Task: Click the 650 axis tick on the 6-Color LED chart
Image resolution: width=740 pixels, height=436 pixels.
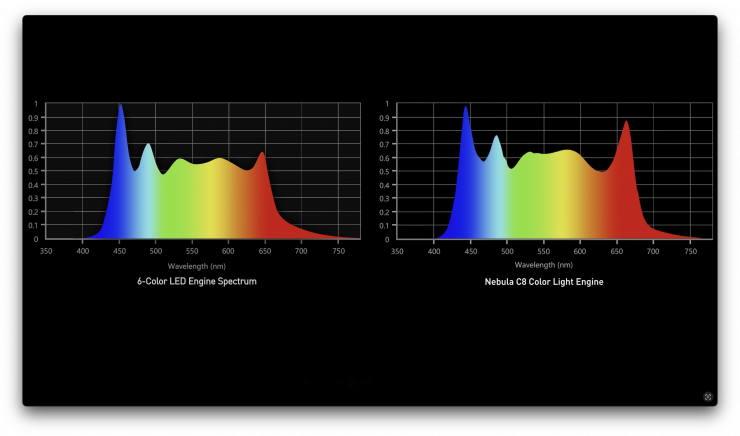Action: 265,251
